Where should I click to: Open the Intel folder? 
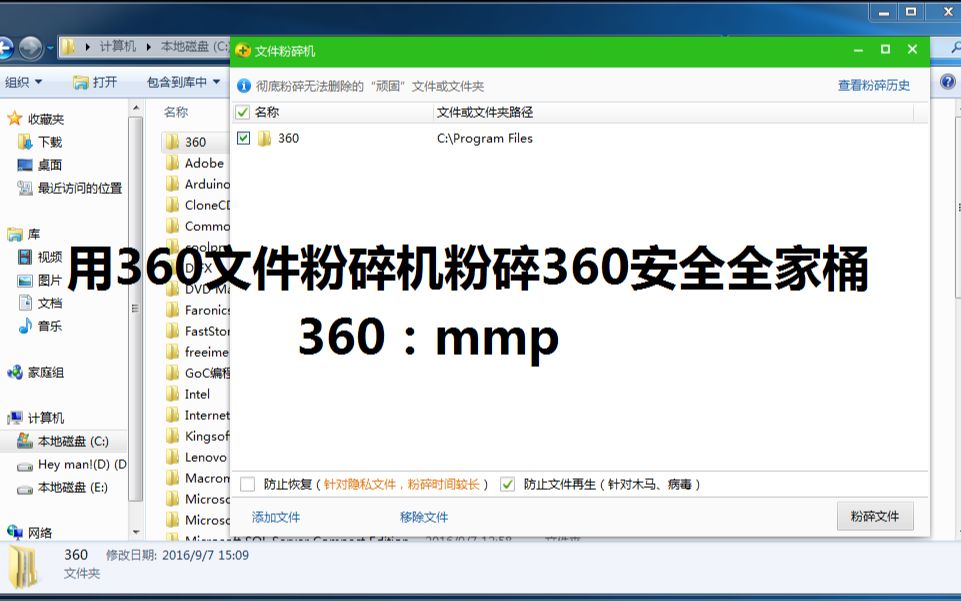(x=196, y=394)
